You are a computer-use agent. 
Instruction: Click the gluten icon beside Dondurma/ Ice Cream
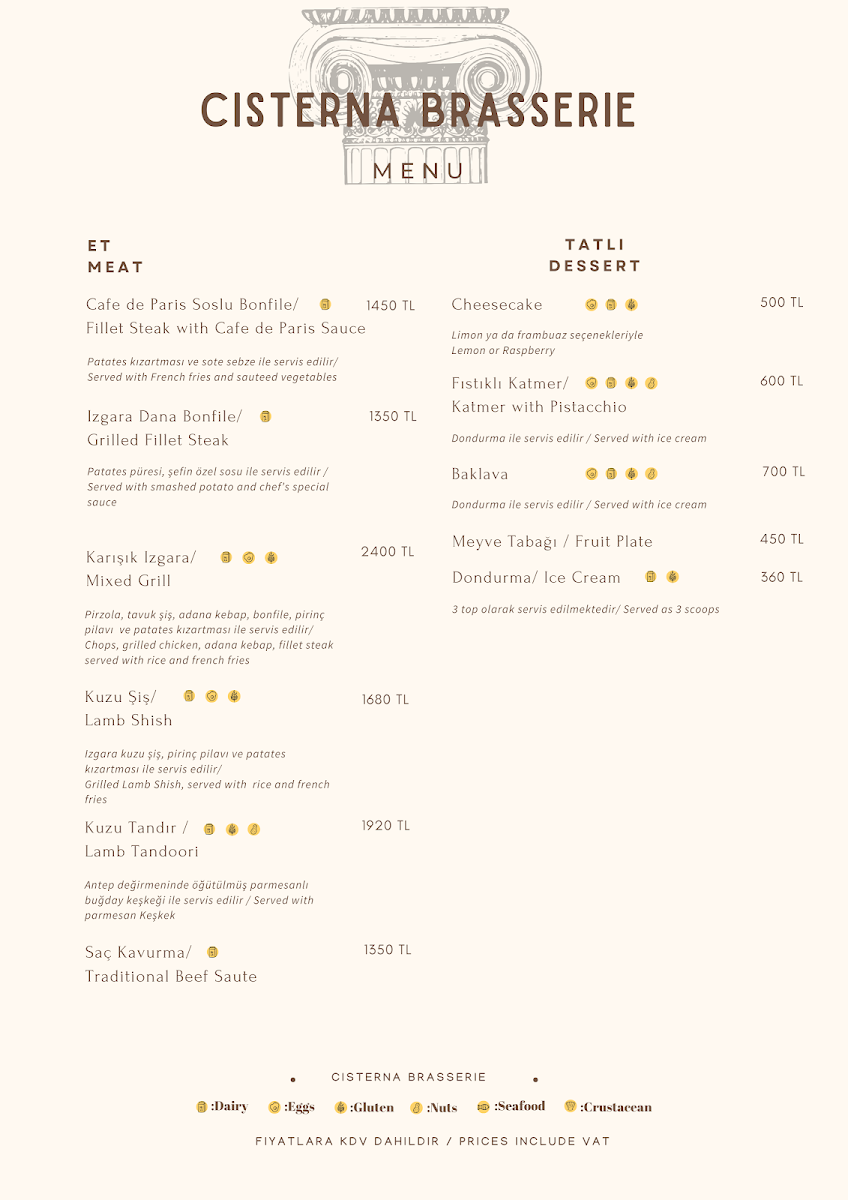673,576
